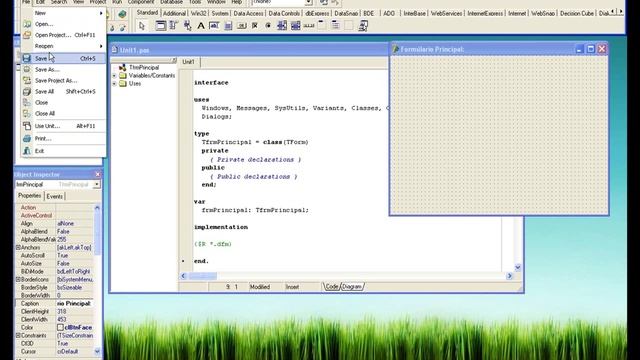Choose the PopupMenu component icon
The image size is (640, 360).
click(187, 26)
